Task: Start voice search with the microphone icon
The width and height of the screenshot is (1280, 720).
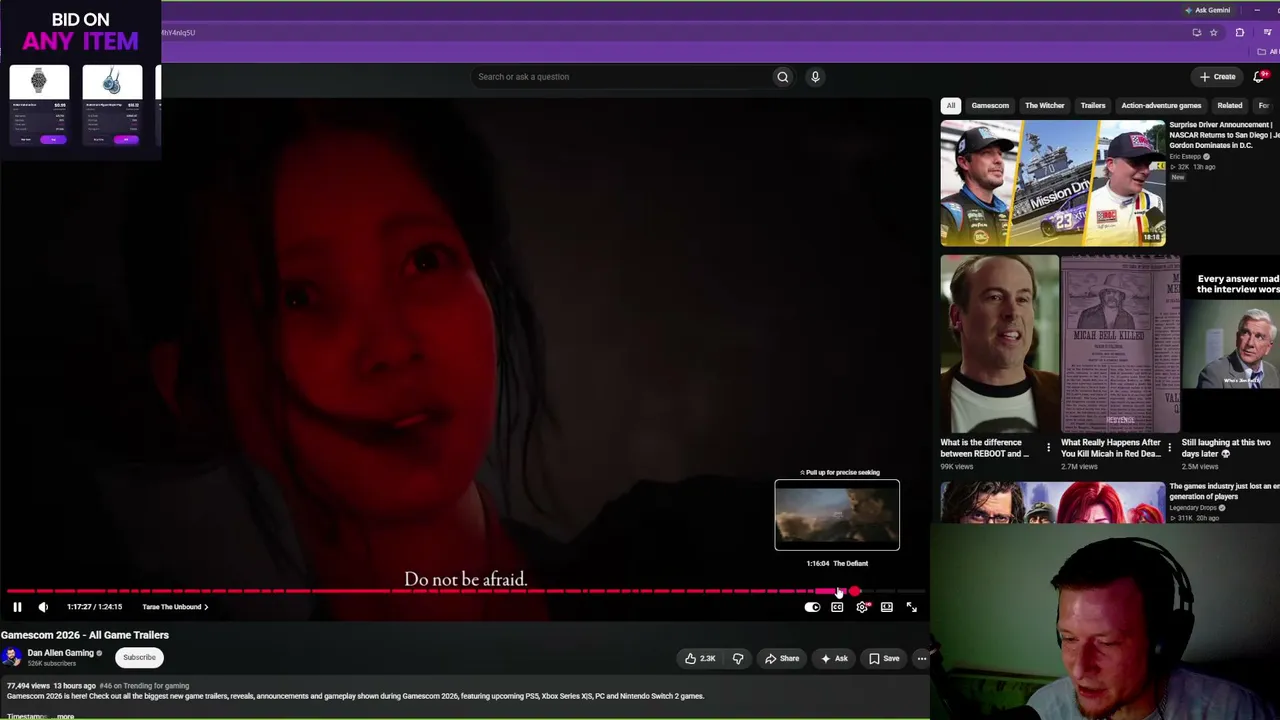Action: (815, 77)
